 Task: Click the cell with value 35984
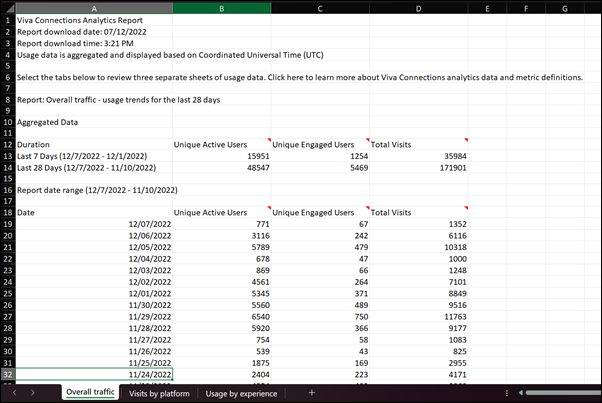click(418, 156)
